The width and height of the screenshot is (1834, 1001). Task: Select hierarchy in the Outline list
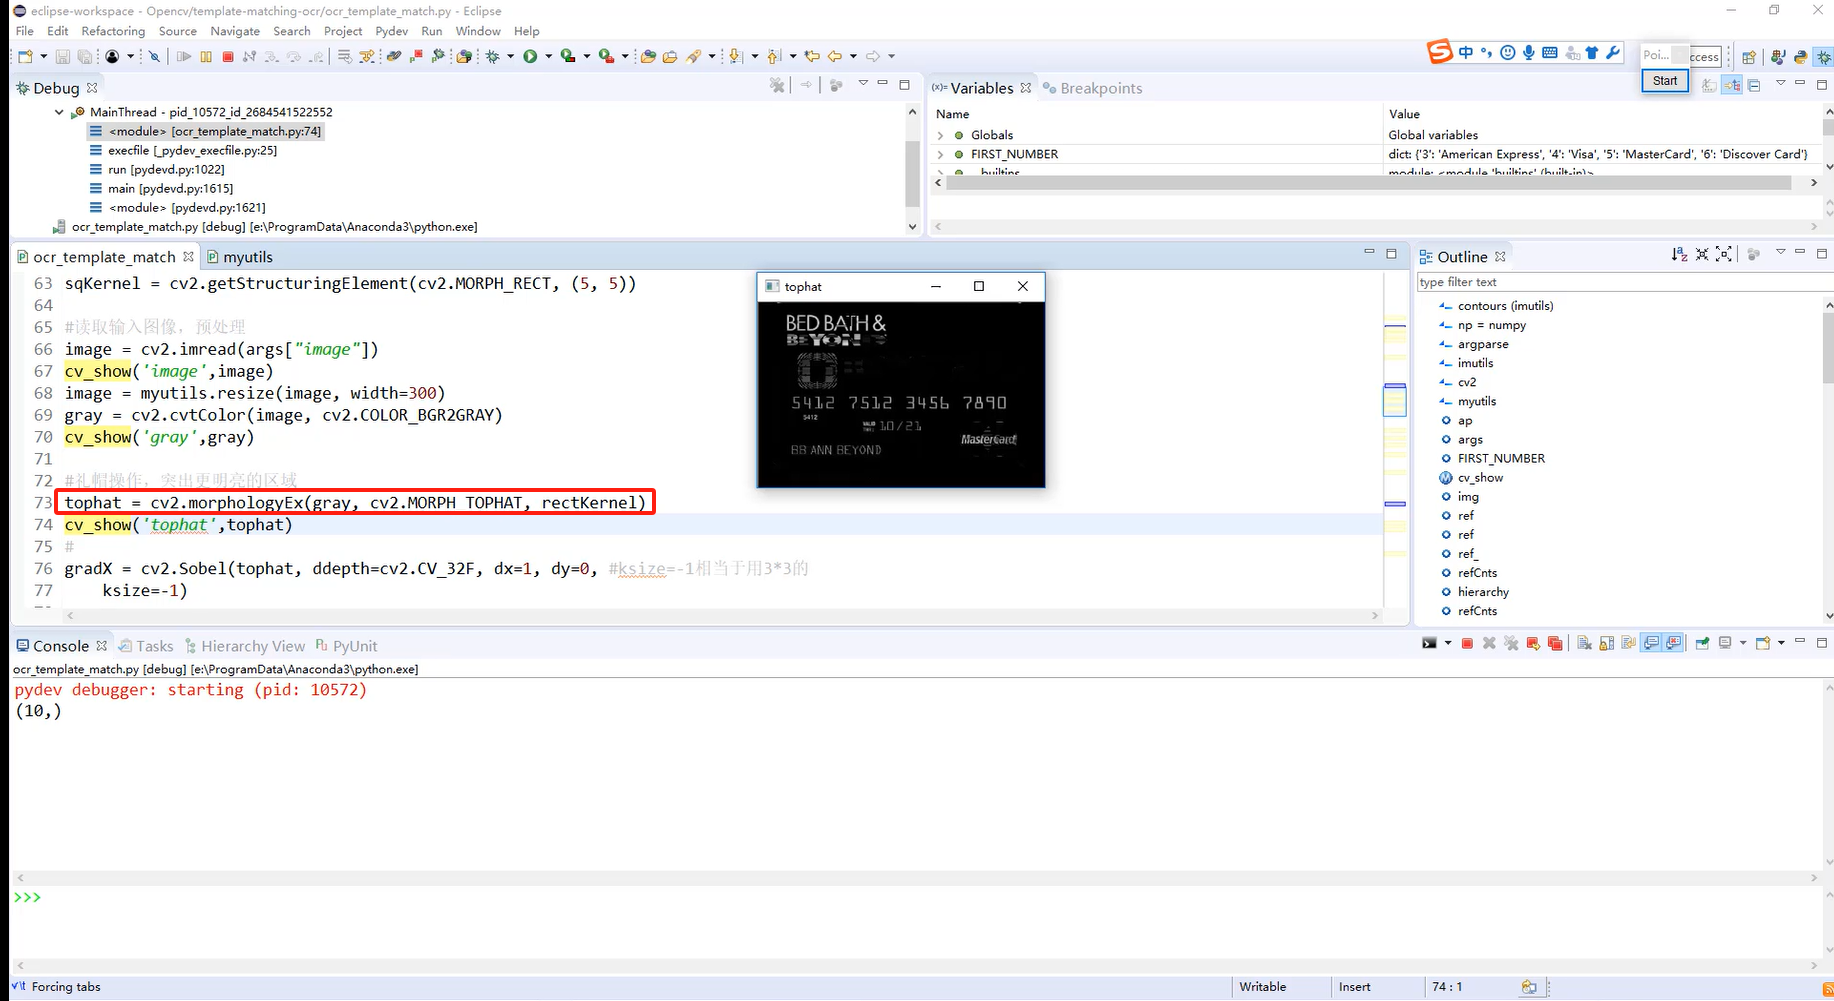pos(1482,592)
